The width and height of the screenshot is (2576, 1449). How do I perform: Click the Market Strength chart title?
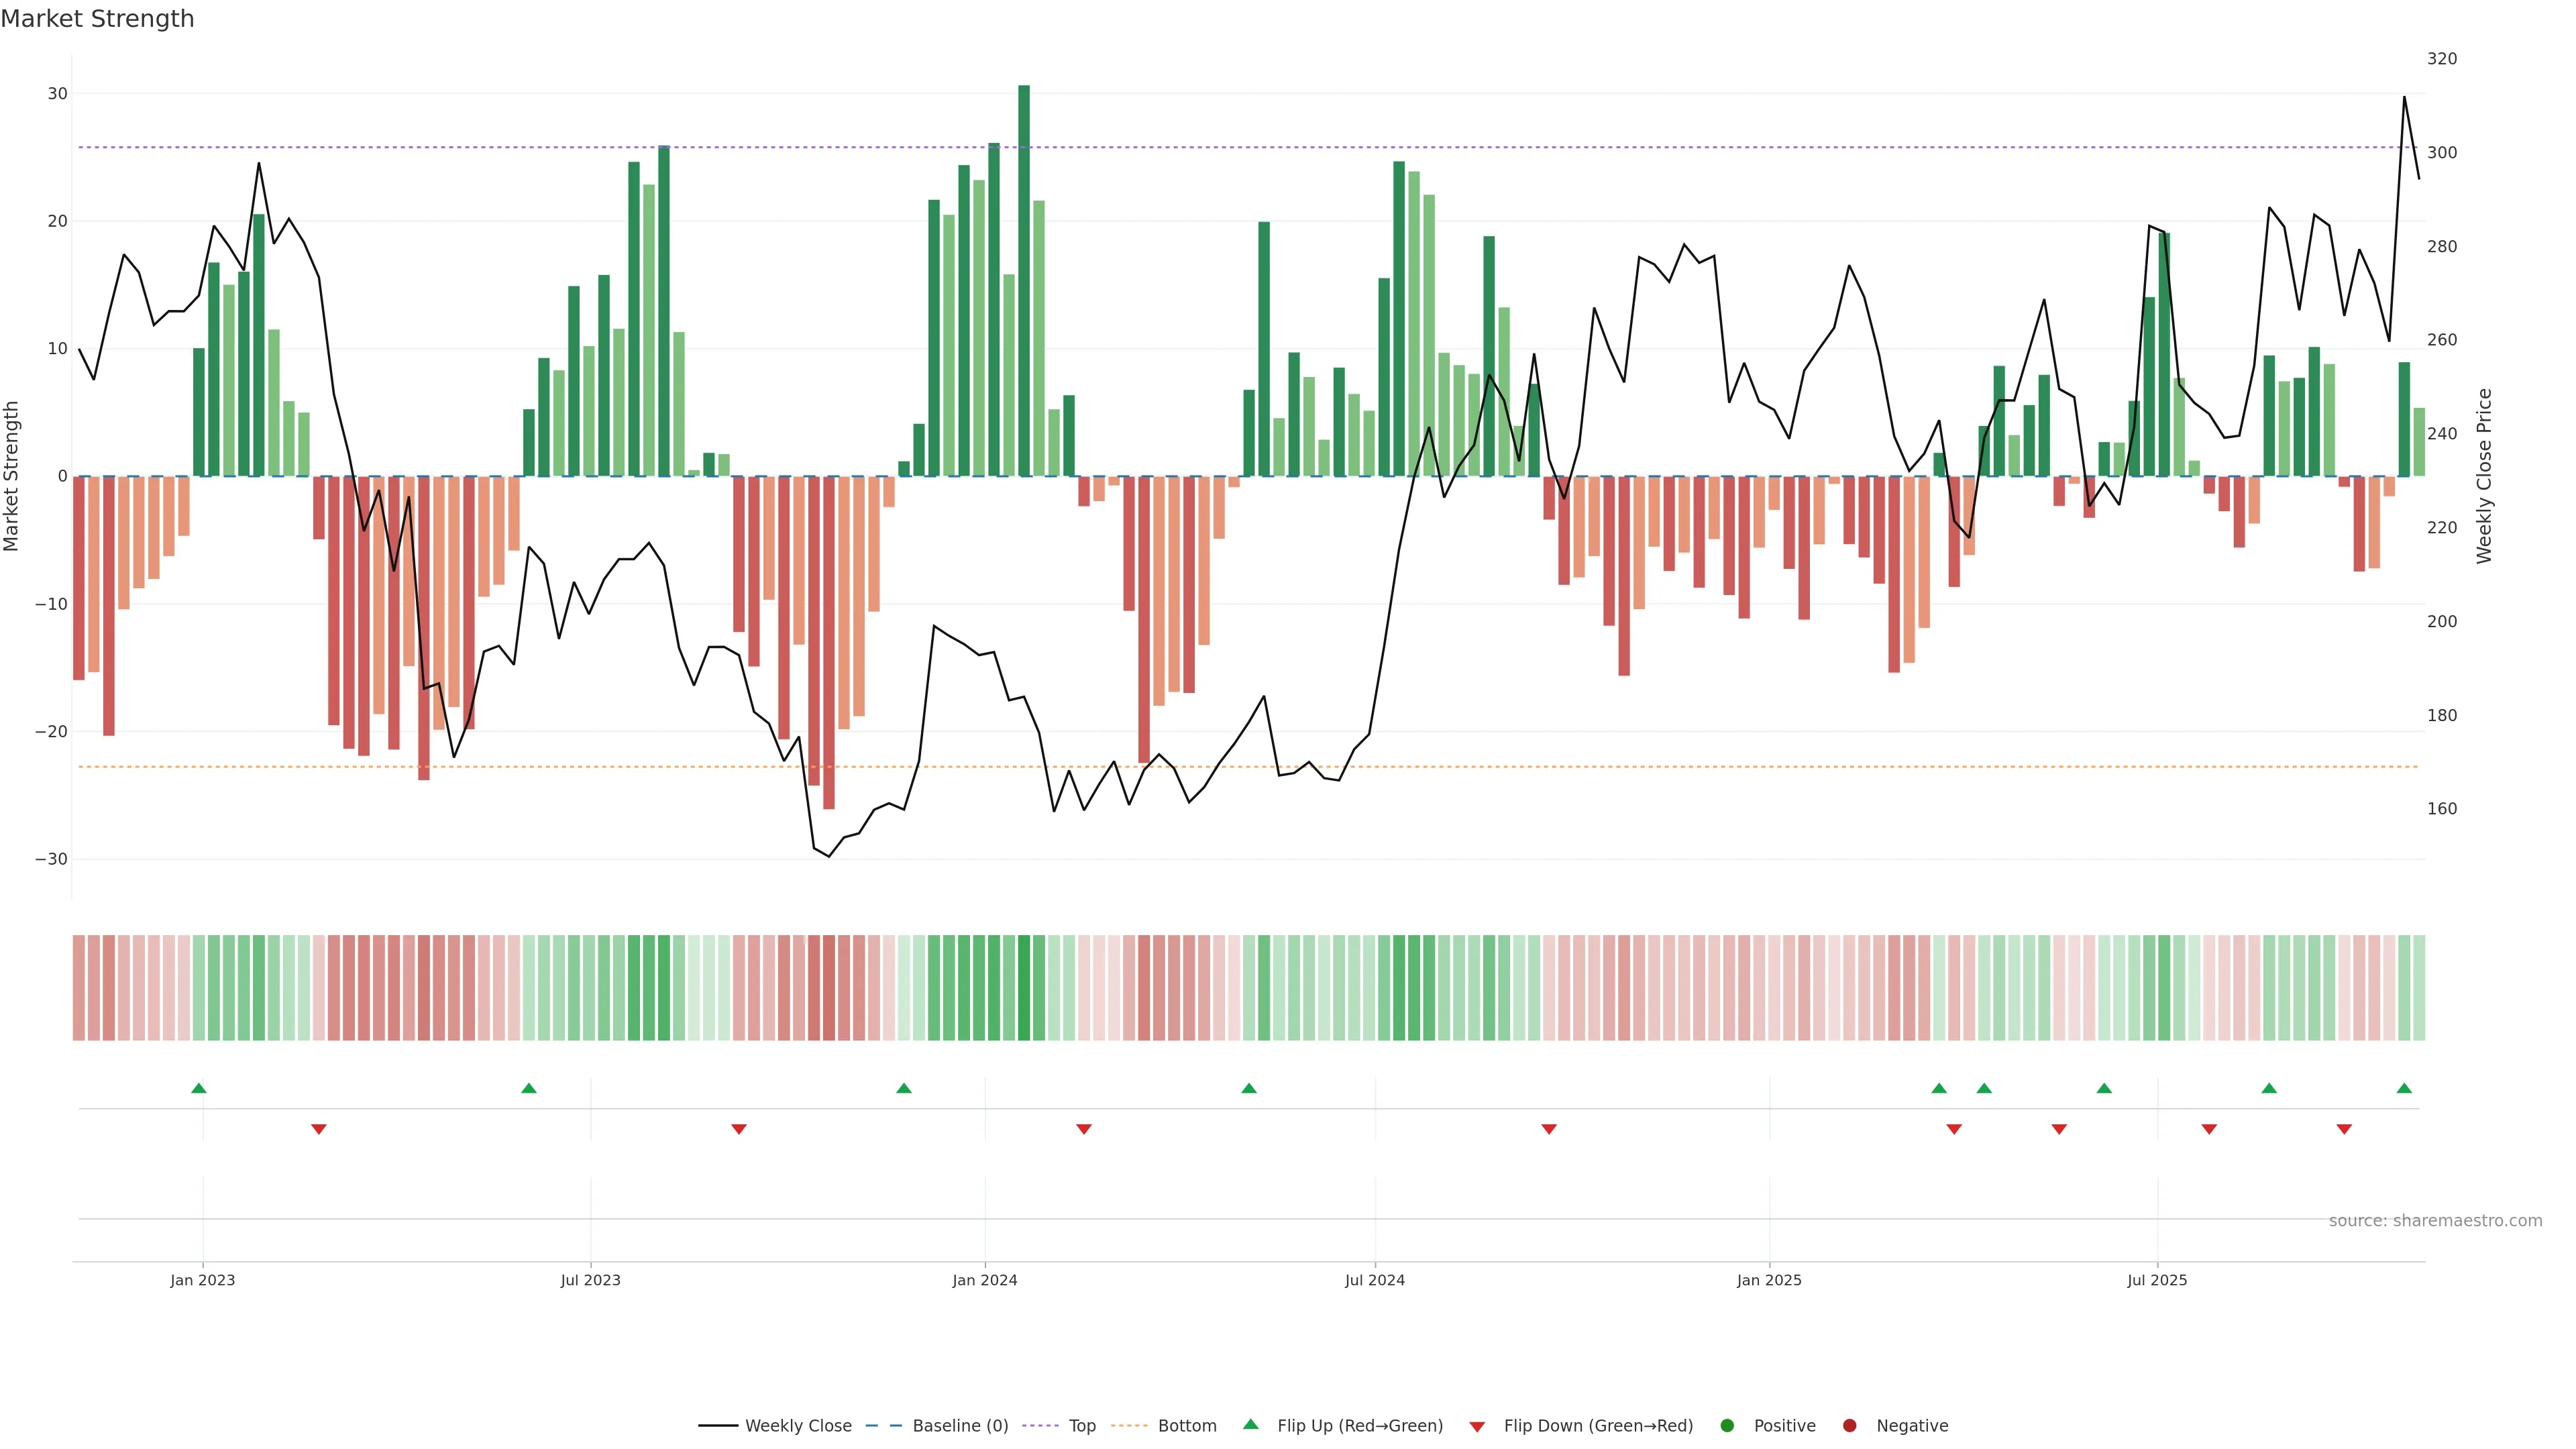click(x=97, y=19)
